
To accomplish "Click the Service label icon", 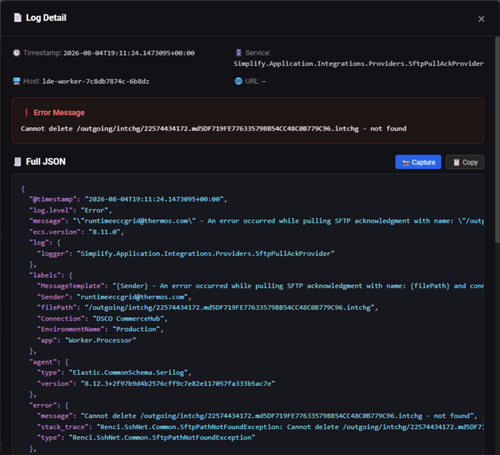I will pos(238,53).
